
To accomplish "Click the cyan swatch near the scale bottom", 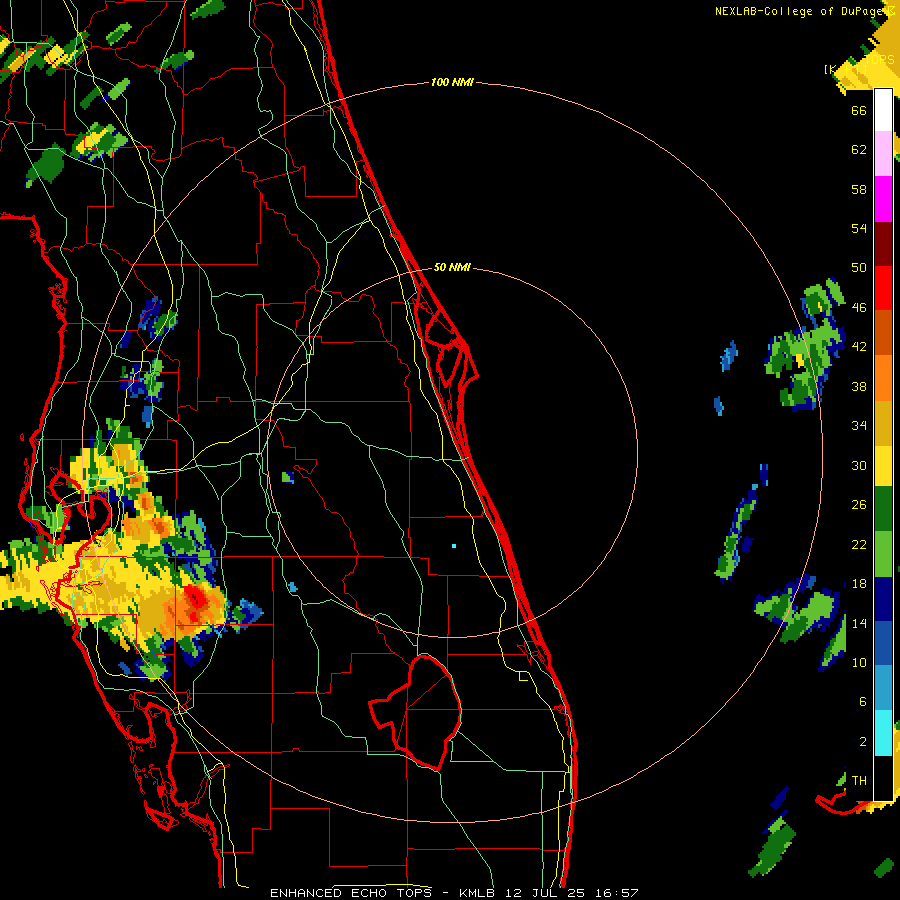I will [x=883, y=733].
